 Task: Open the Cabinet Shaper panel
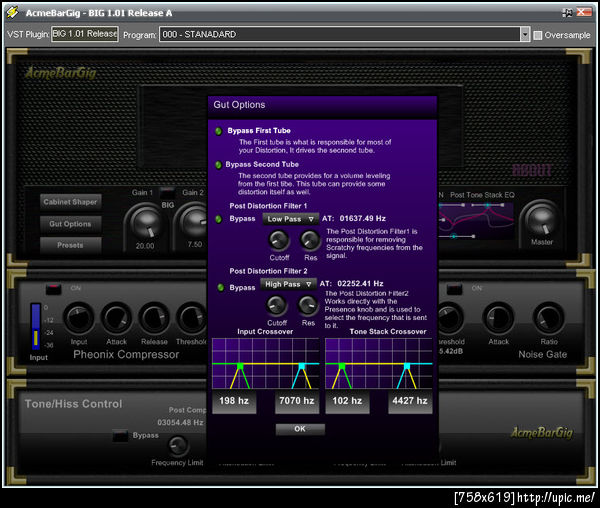[x=70, y=202]
